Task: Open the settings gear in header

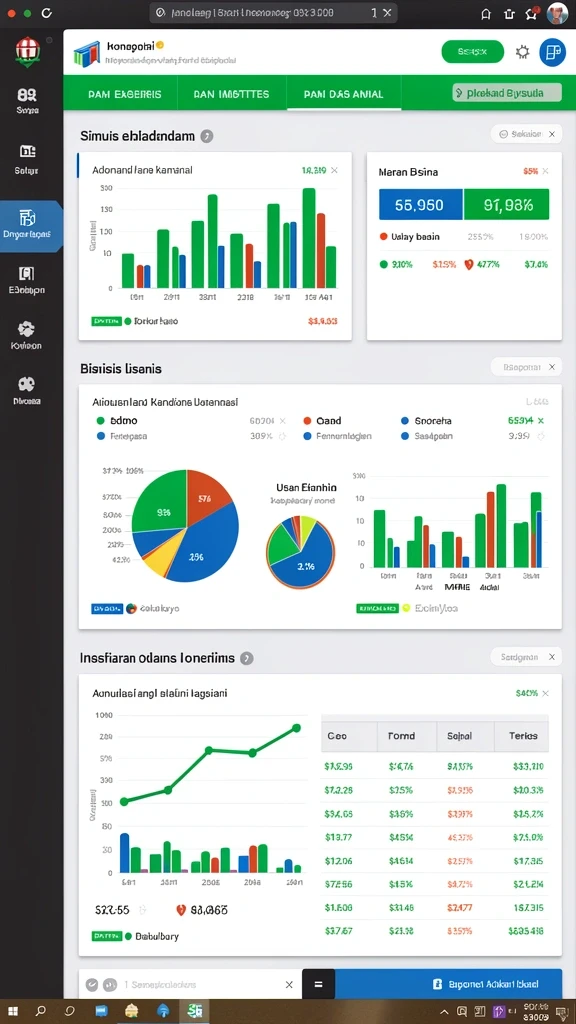Action: [x=522, y=52]
